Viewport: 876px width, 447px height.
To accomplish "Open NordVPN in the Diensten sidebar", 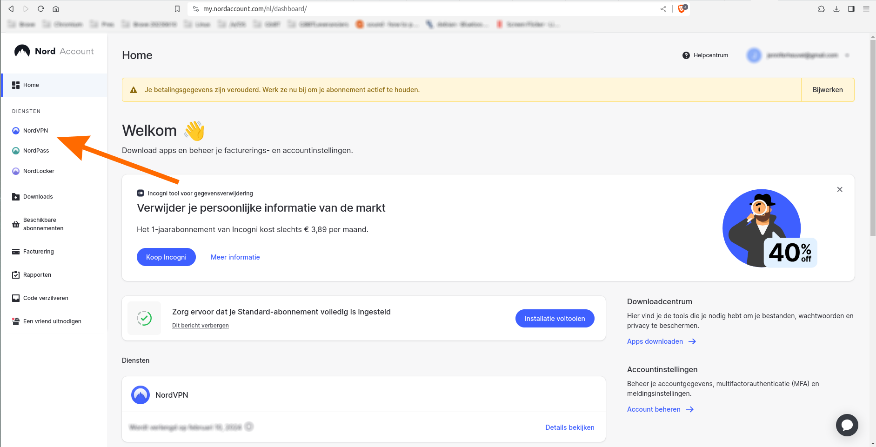I will [30, 131].
